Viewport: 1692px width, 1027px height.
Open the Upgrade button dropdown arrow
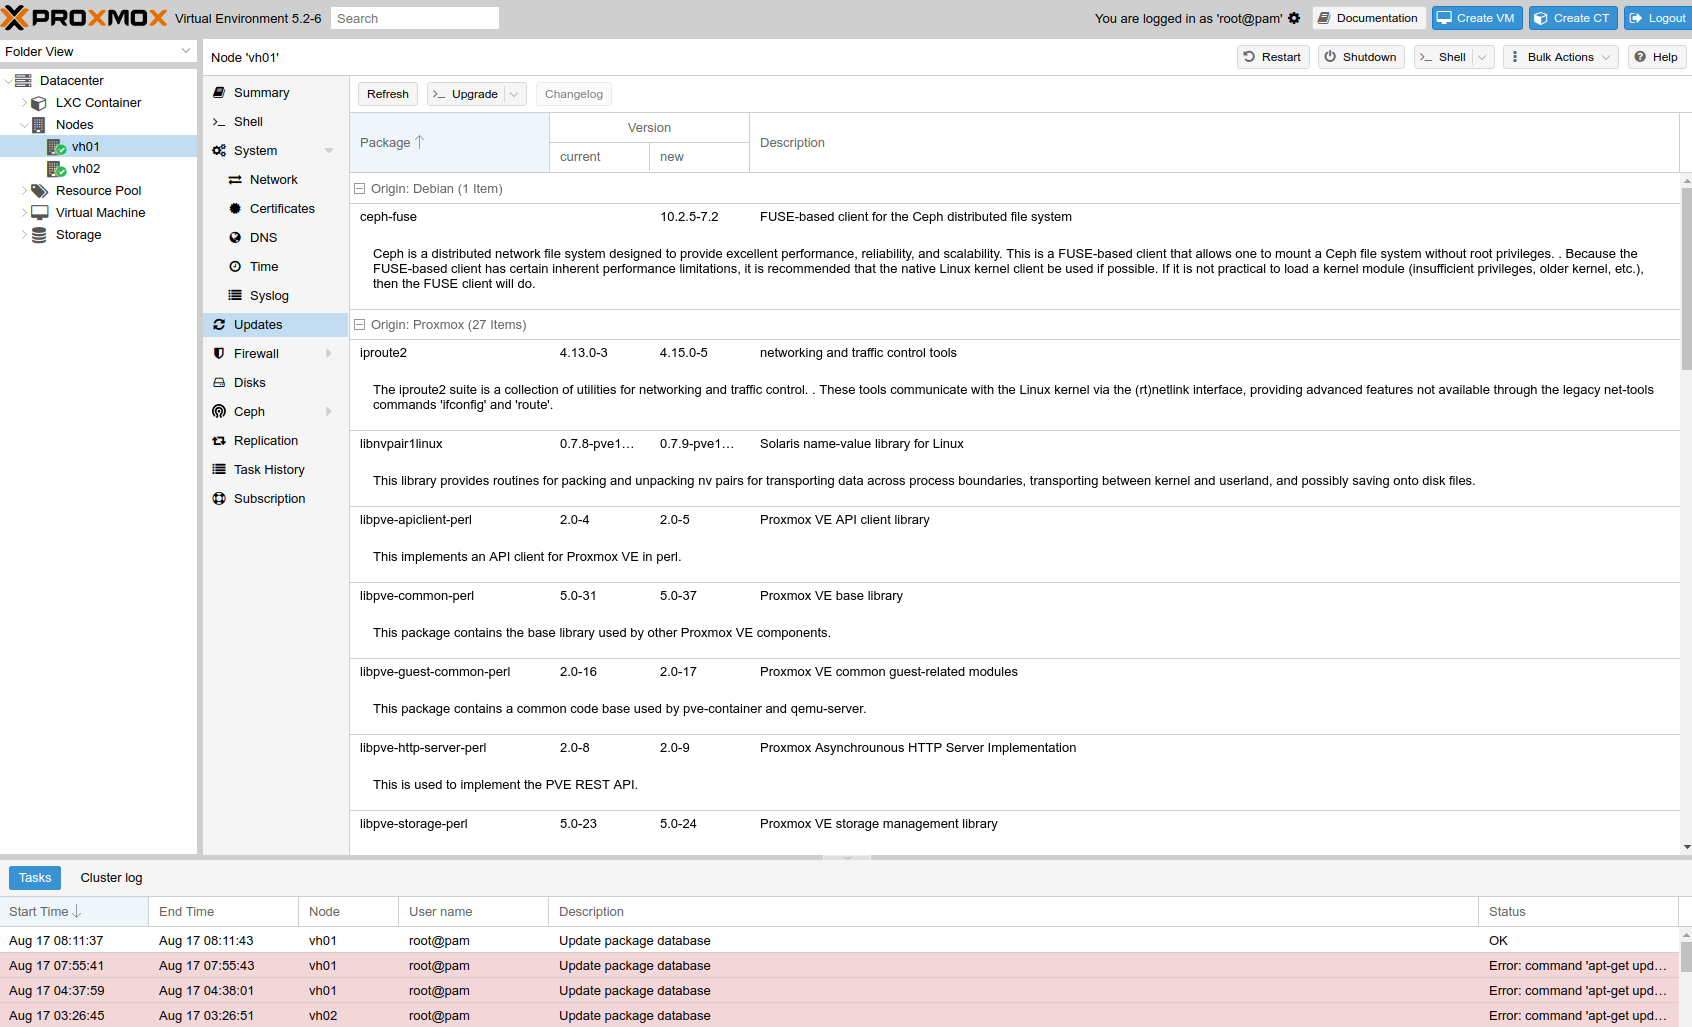(515, 94)
